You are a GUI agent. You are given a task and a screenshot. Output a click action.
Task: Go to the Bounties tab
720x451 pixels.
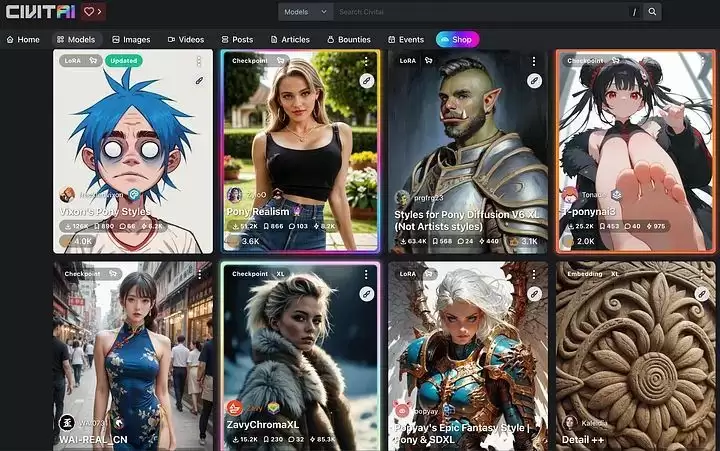[349, 40]
